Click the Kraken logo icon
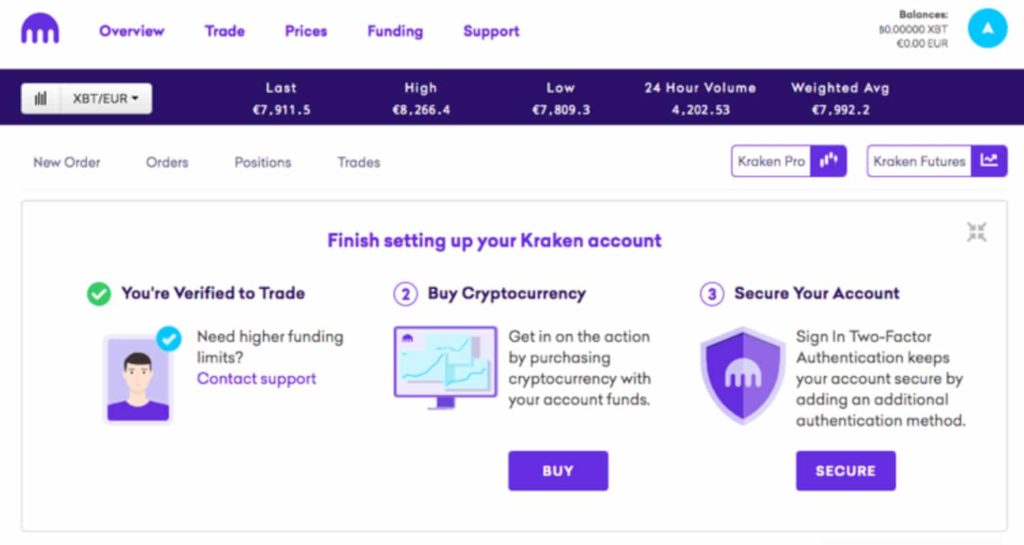 (40, 29)
